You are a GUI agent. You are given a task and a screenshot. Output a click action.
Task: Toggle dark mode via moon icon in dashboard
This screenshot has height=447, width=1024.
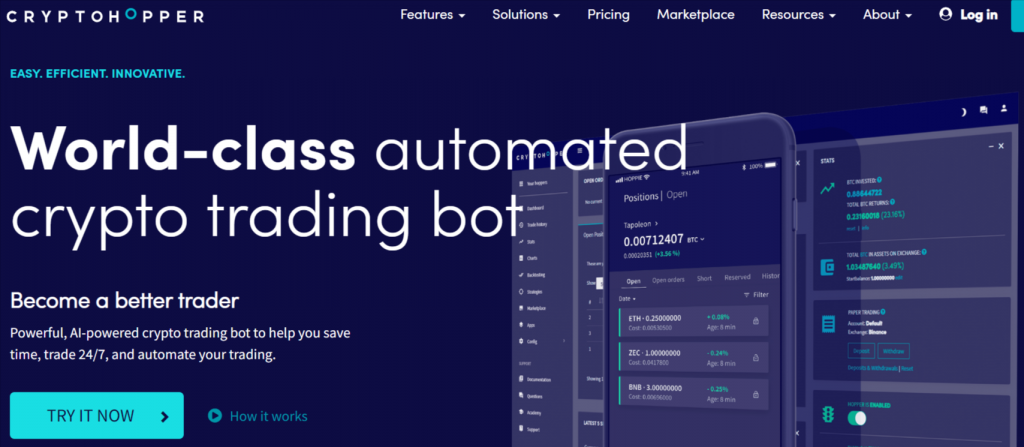[x=963, y=112]
